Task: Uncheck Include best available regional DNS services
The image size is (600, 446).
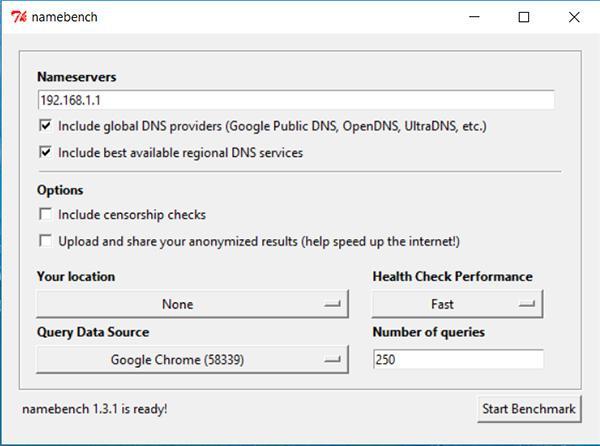Action: [x=45, y=152]
